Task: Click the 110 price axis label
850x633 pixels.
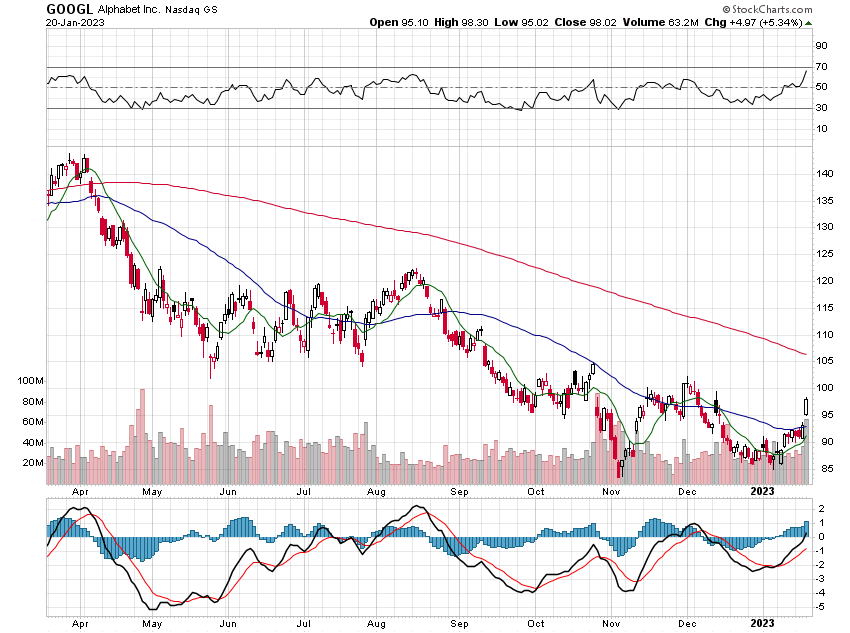Action: coord(825,334)
